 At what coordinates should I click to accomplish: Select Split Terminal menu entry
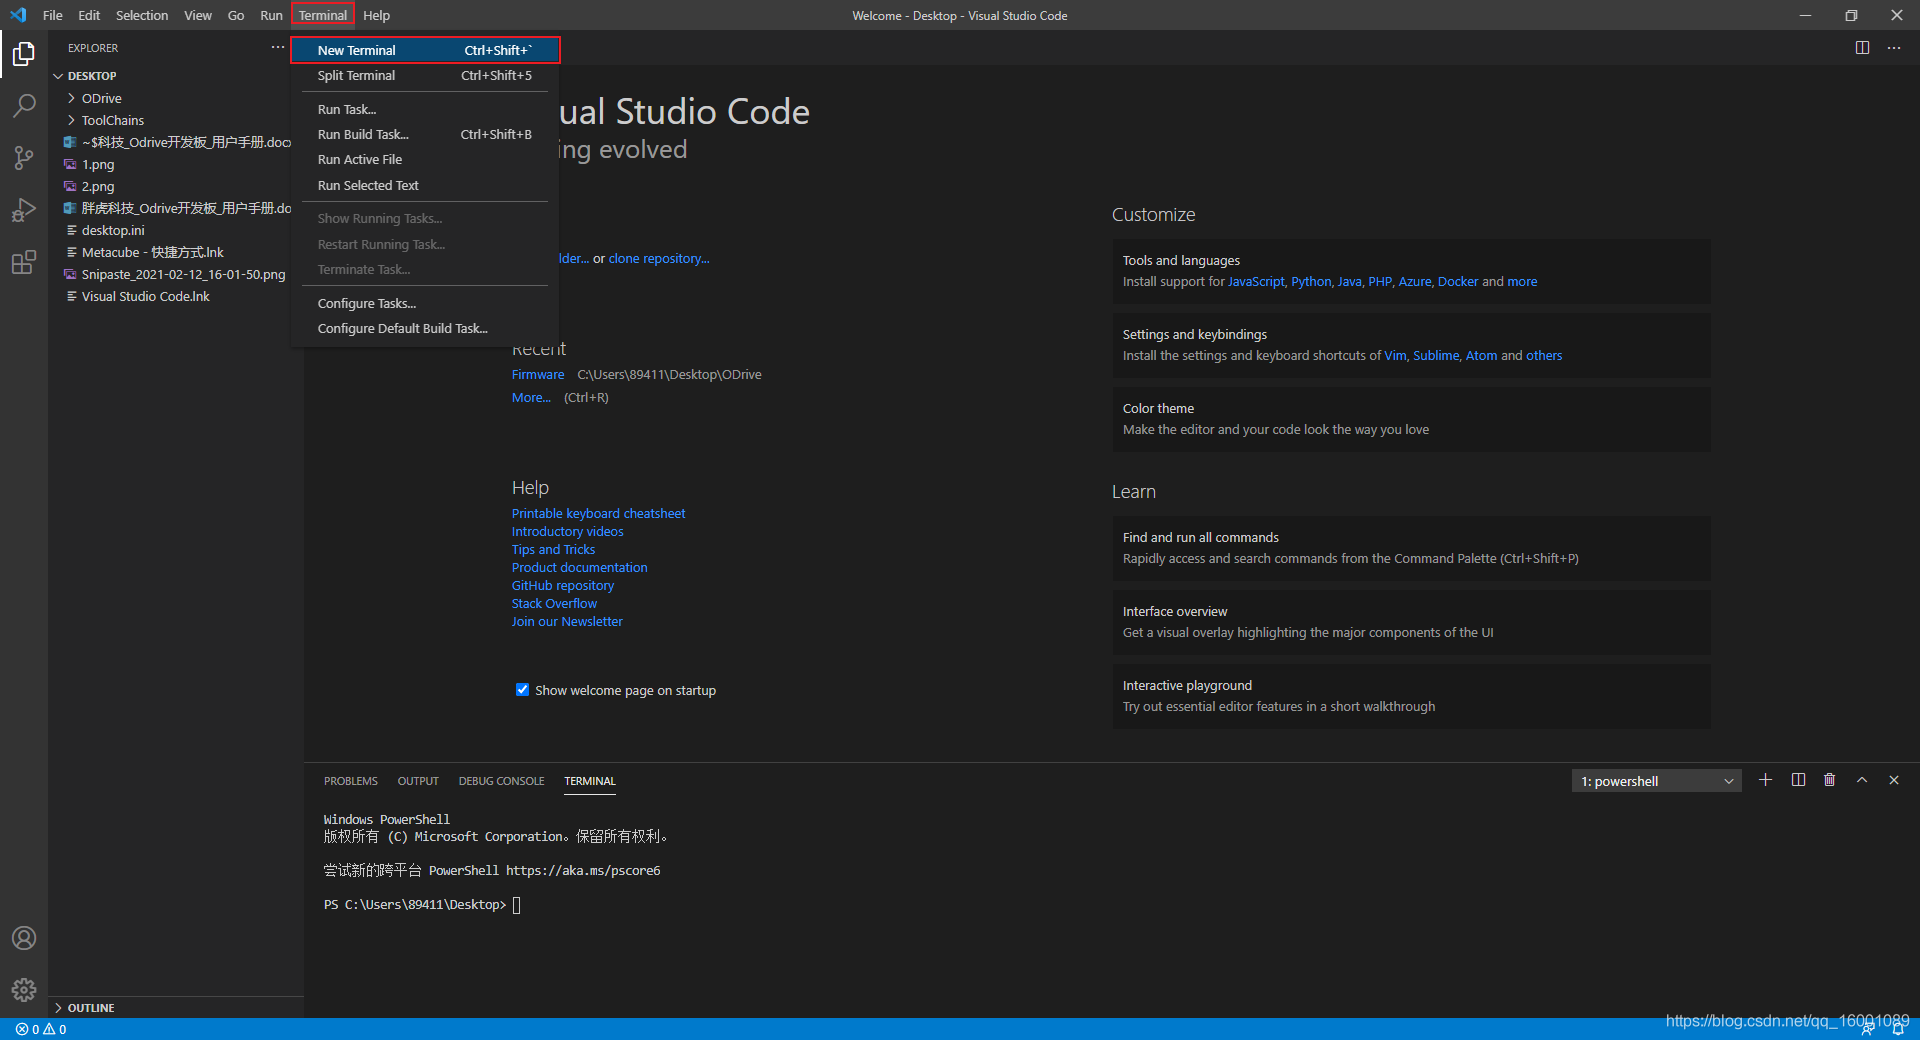[x=425, y=75]
